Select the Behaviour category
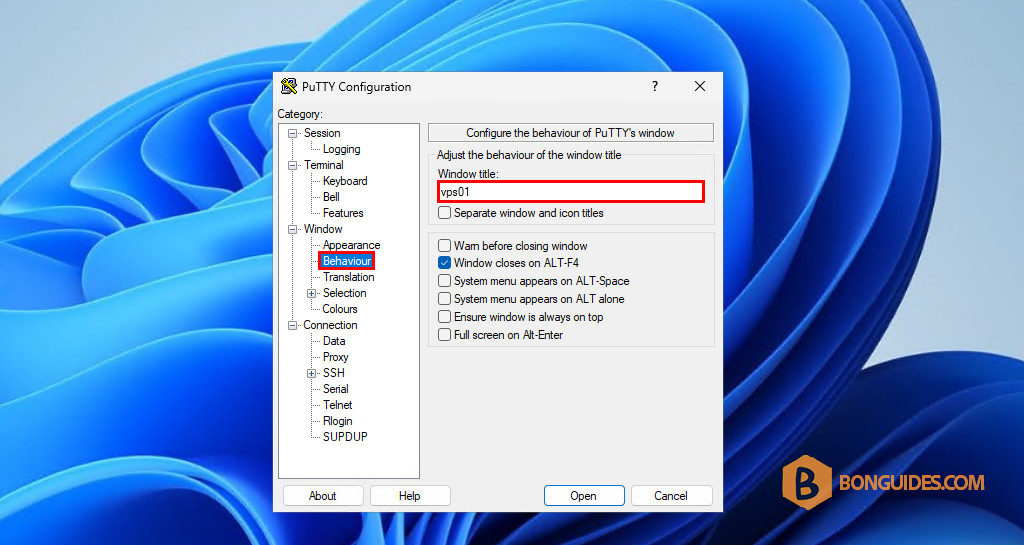Viewport: 1024px width, 545px height. [x=347, y=261]
